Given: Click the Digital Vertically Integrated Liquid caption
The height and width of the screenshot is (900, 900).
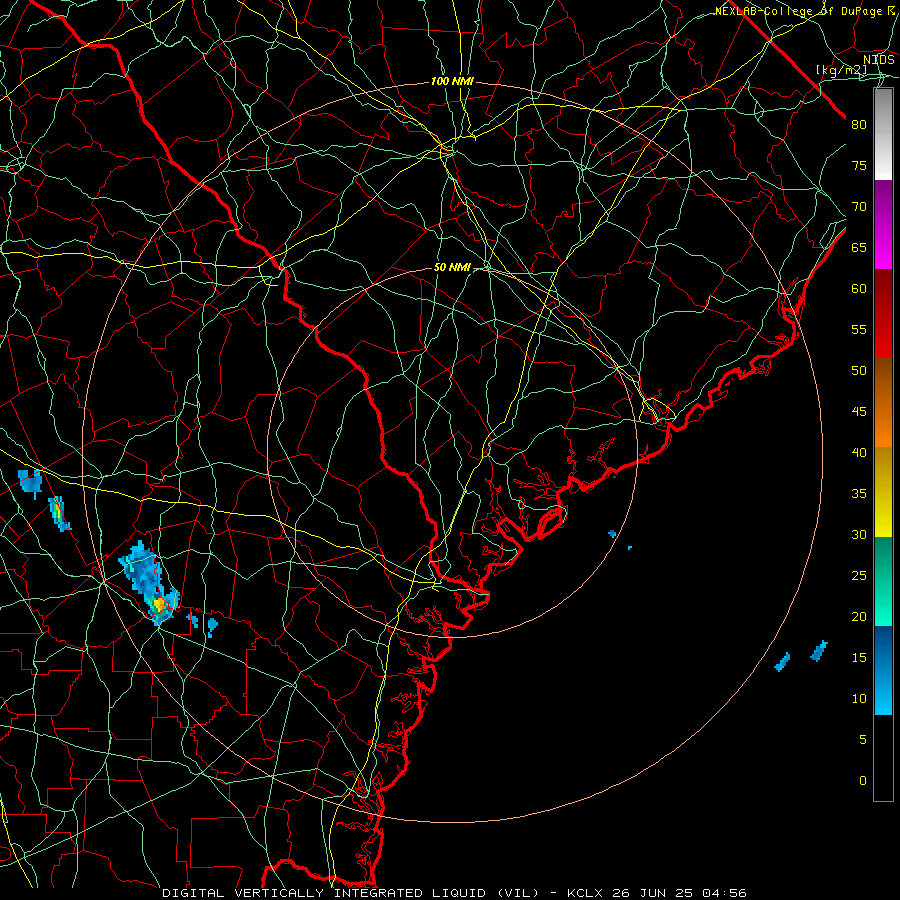Looking at the screenshot, I should click(455, 893).
